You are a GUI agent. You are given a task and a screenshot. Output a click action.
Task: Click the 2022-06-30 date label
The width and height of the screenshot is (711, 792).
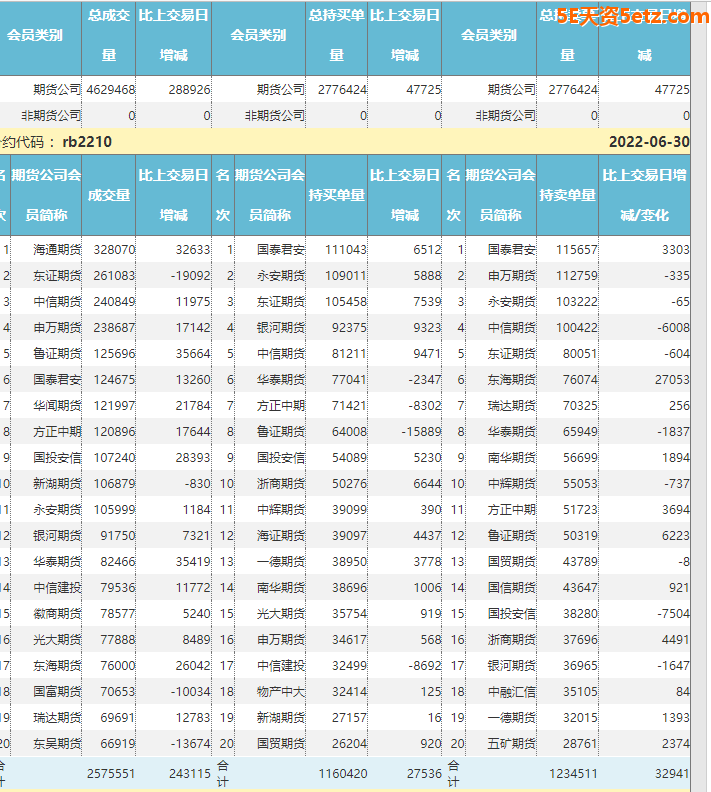click(x=648, y=142)
